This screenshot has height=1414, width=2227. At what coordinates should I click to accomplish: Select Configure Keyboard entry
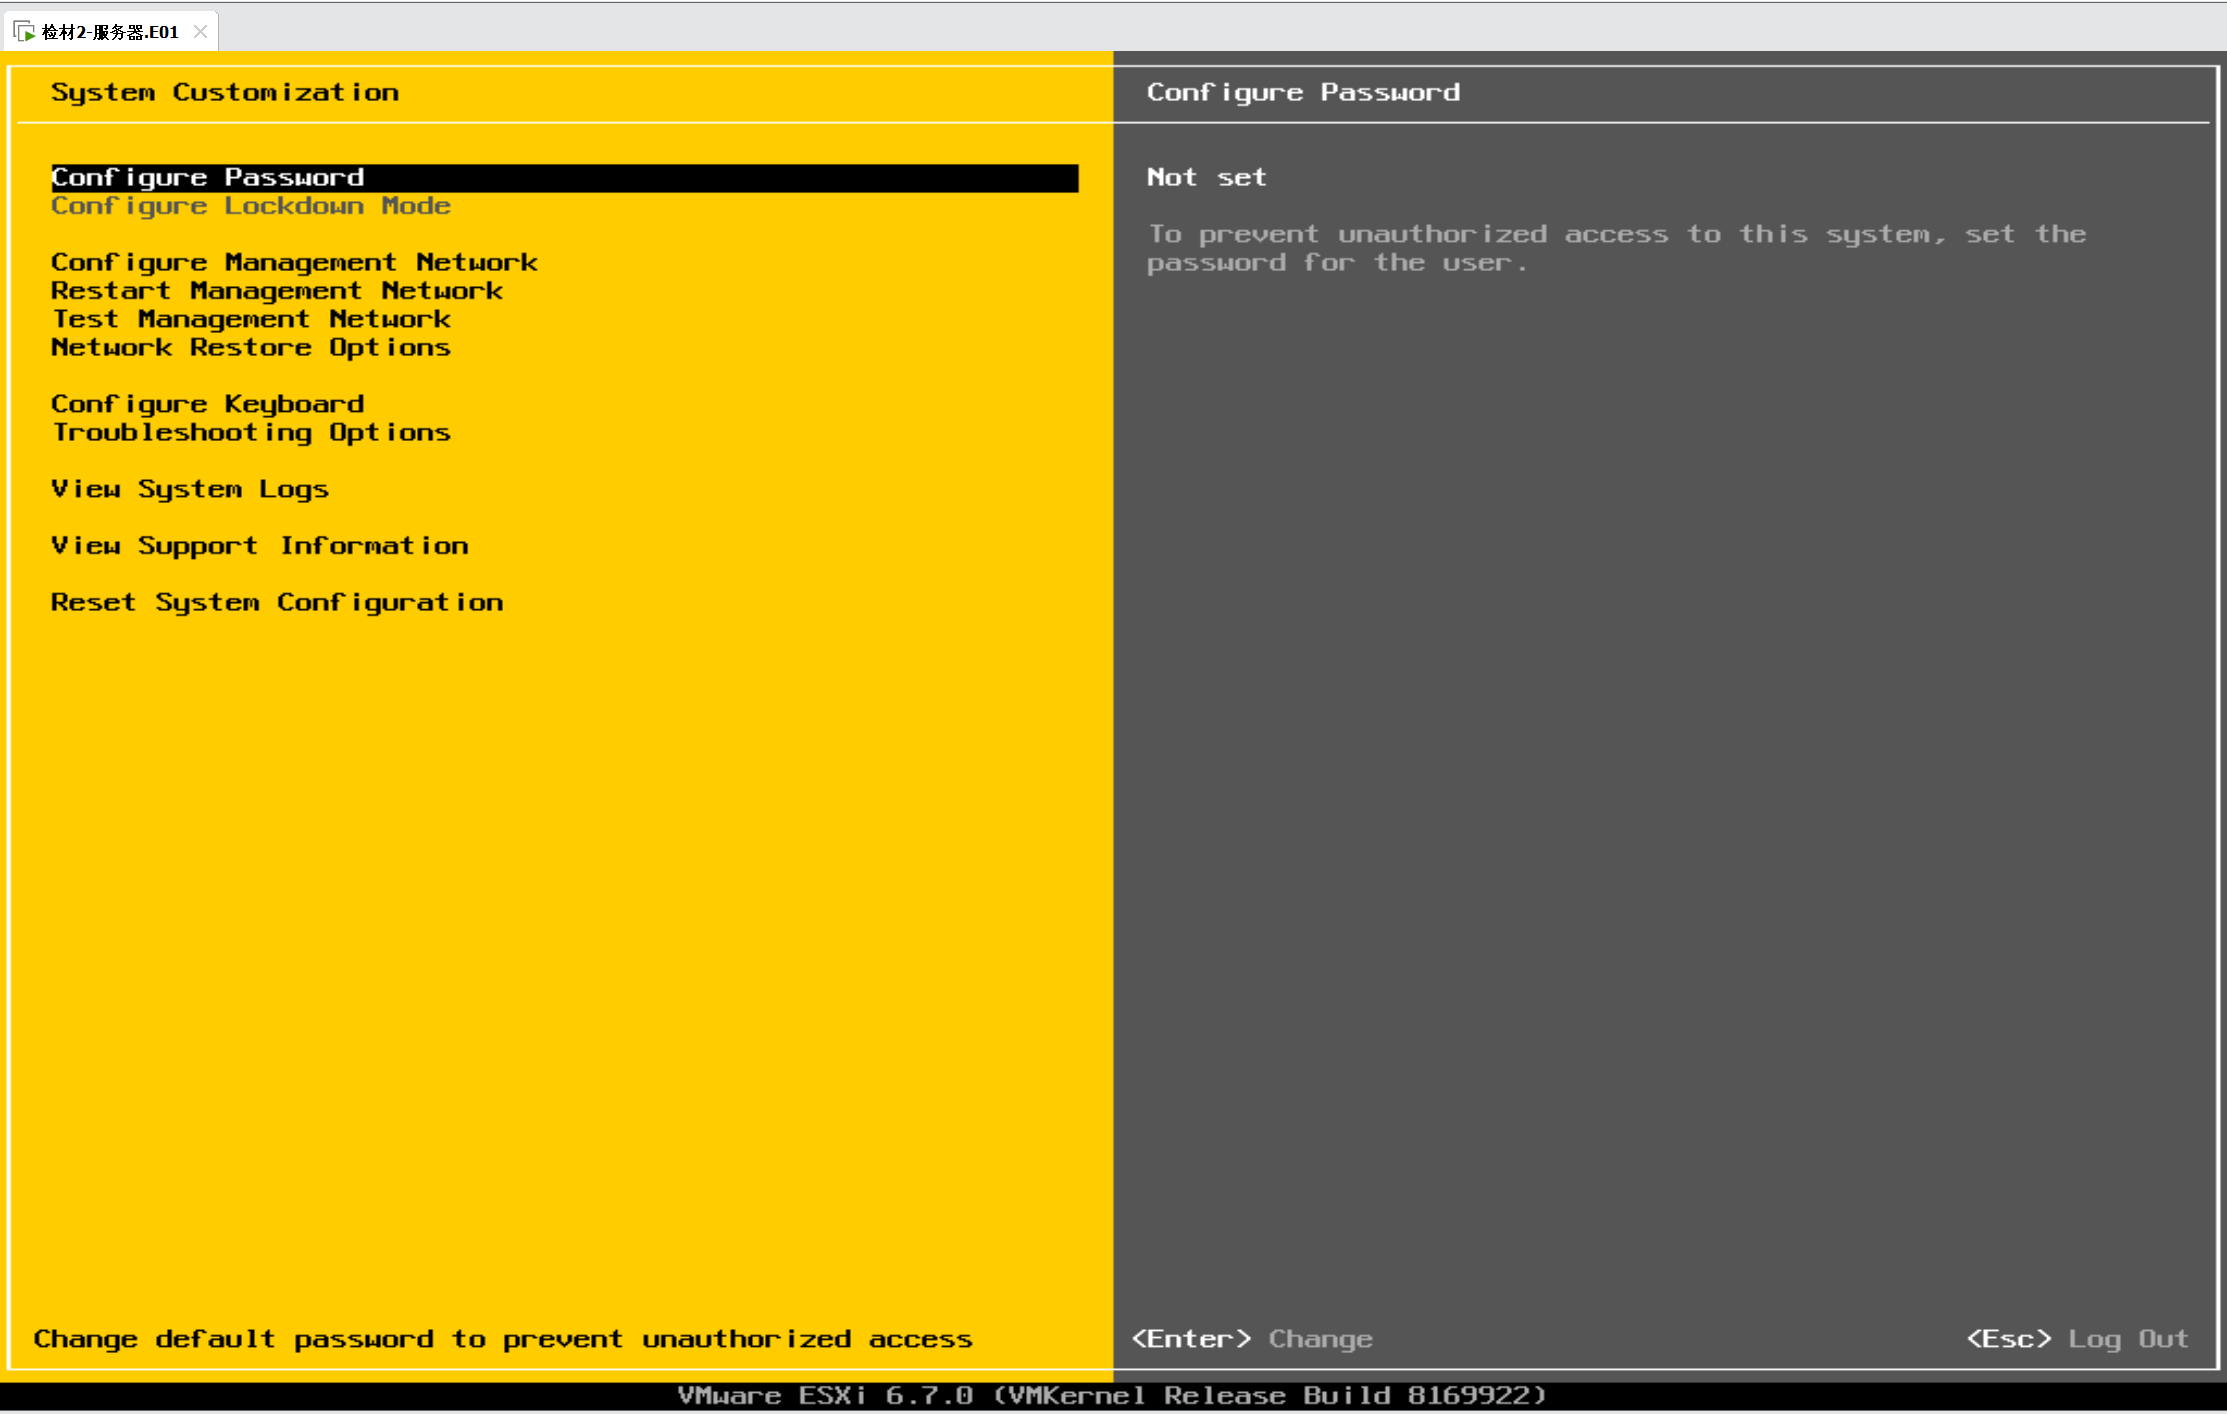(208, 404)
